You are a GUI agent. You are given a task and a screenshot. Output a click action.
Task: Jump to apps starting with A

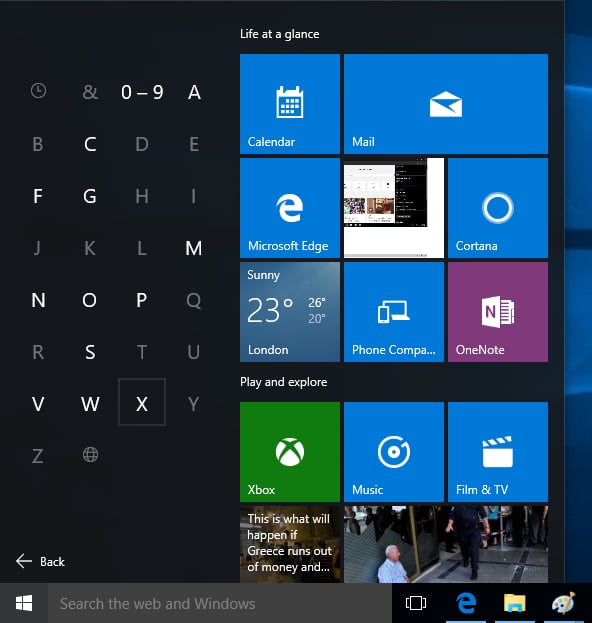coord(194,92)
